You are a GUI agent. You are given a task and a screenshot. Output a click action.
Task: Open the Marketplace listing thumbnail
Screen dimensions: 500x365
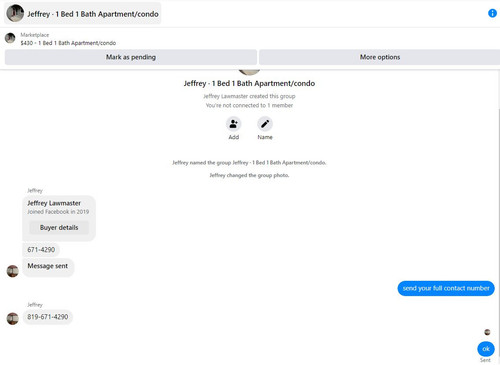(x=10, y=38)
